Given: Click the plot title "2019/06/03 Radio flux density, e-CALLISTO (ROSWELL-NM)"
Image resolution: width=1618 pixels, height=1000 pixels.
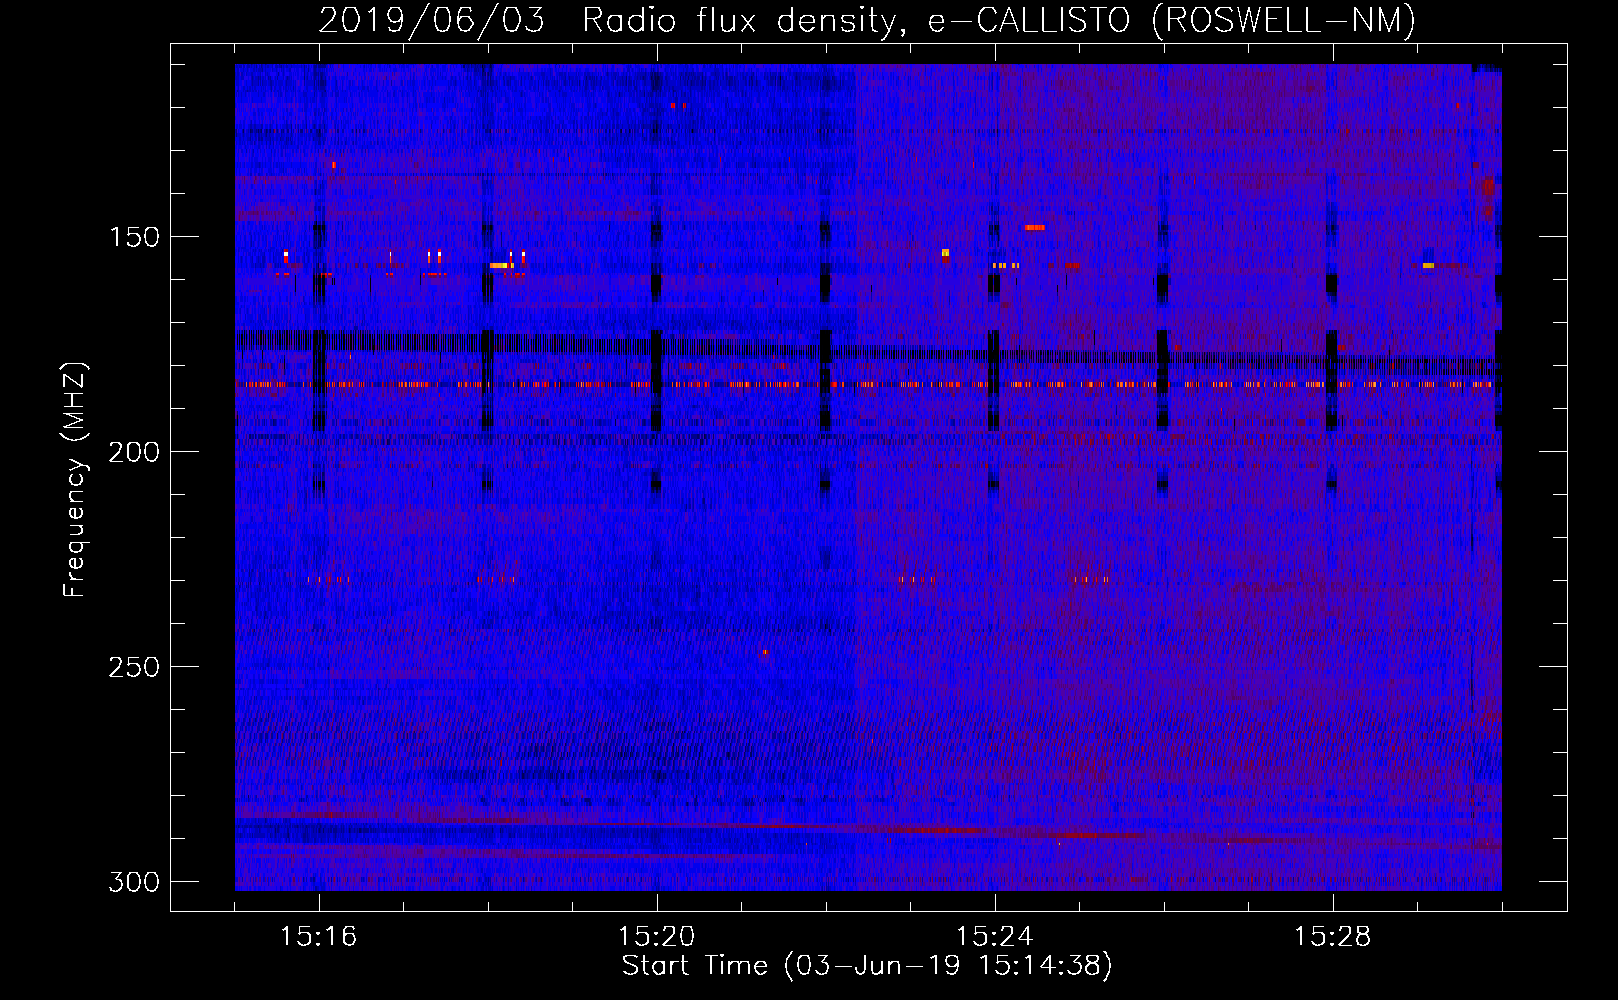Looking at the screenshot, I should [x=867, y=20].
